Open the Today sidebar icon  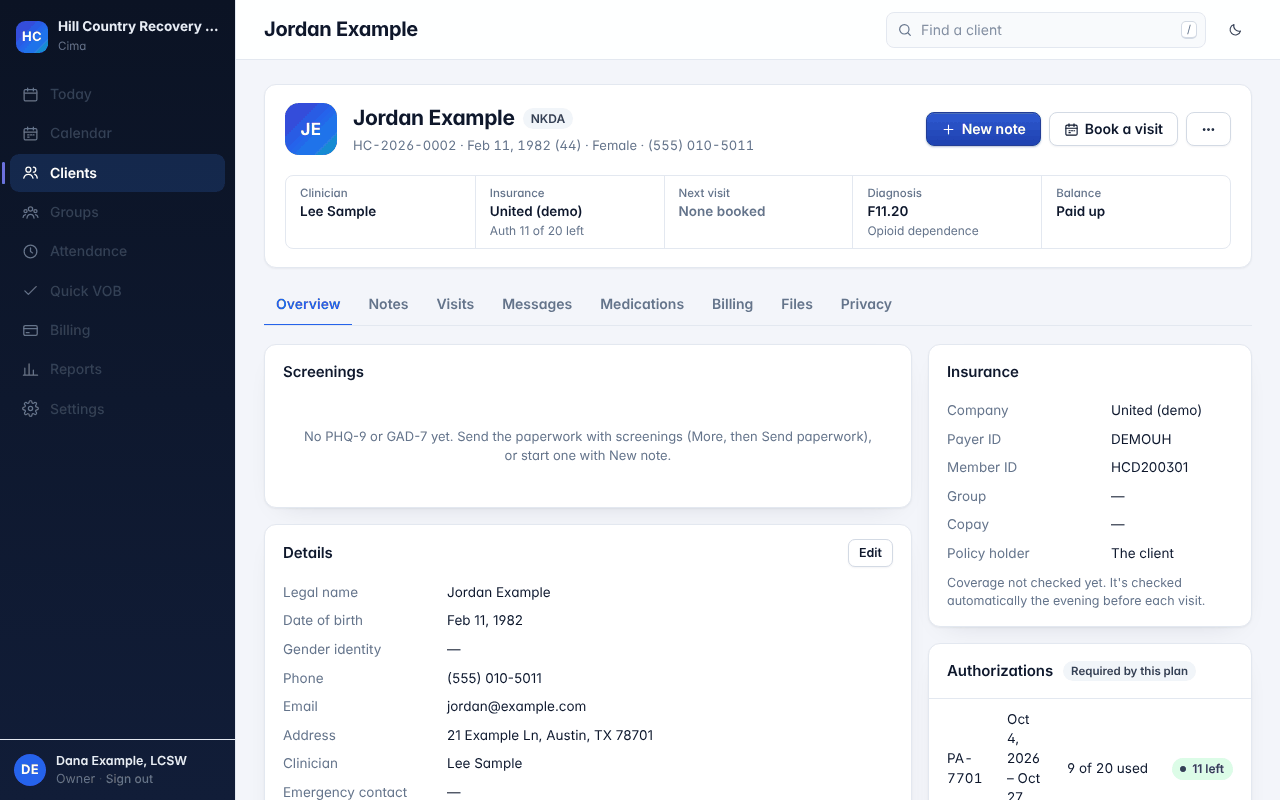[31, 94]
